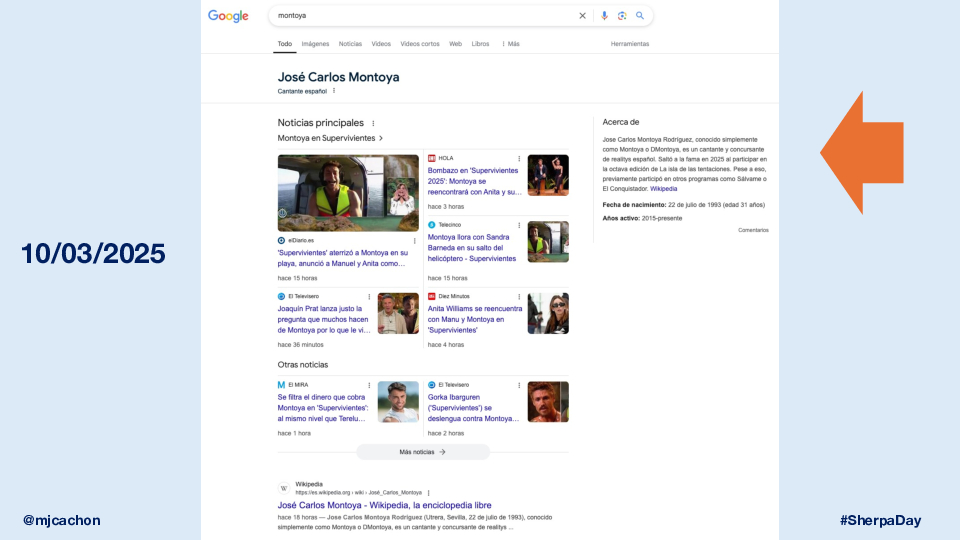Click the Wikipedia favicon in search result
The height and width of the screenshot is (540, 960).
coord(283,488)
